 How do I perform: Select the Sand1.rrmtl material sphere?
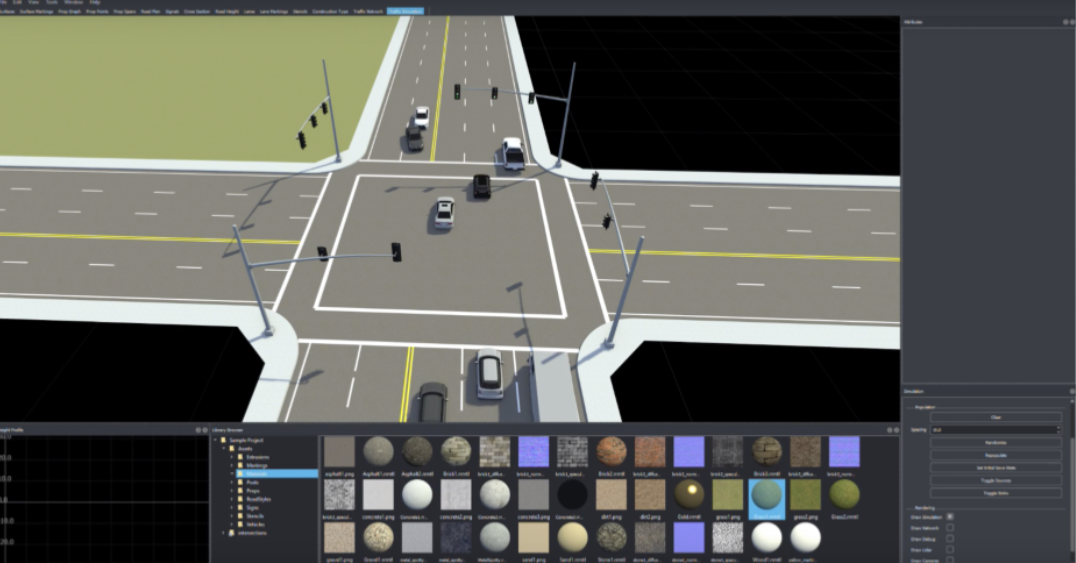point(572,537)
